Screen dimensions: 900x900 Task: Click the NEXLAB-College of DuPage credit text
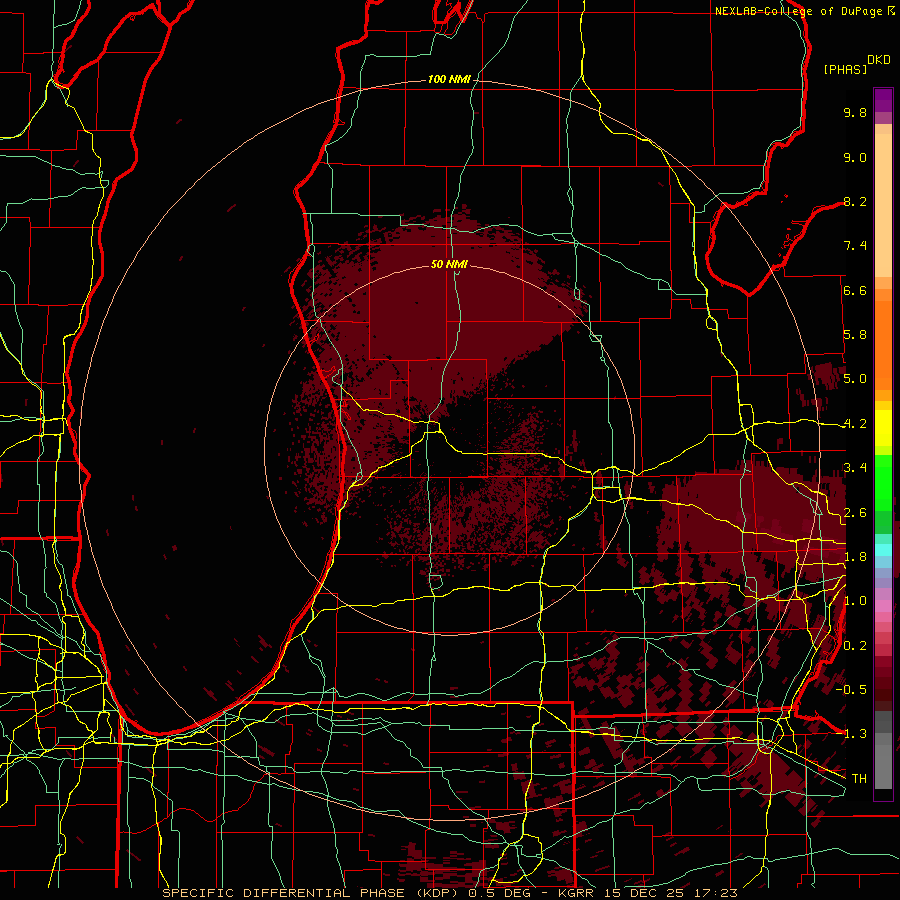[798, 11]
